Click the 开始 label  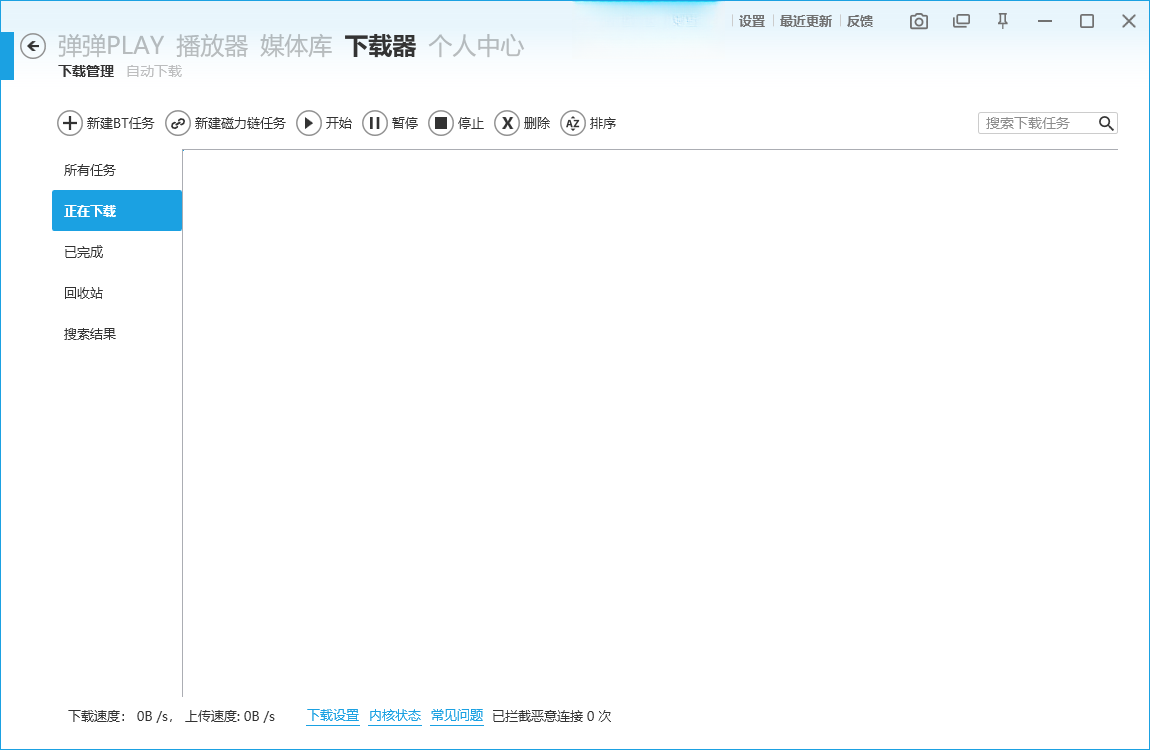[339, 123]
